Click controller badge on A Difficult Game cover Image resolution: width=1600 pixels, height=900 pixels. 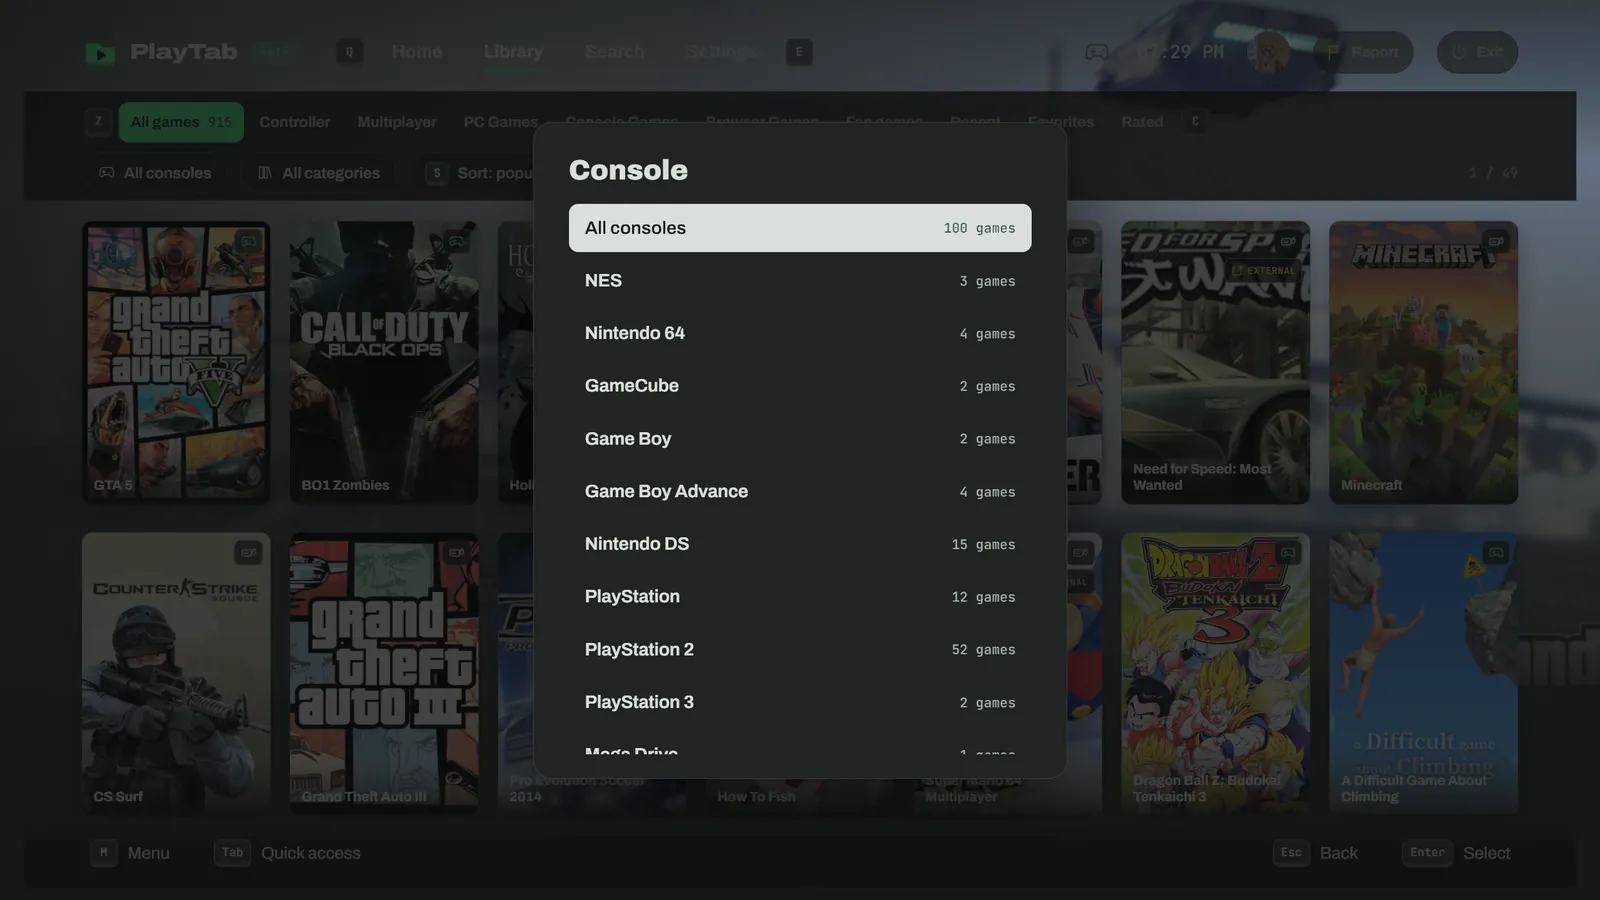tap(1496, 552)
